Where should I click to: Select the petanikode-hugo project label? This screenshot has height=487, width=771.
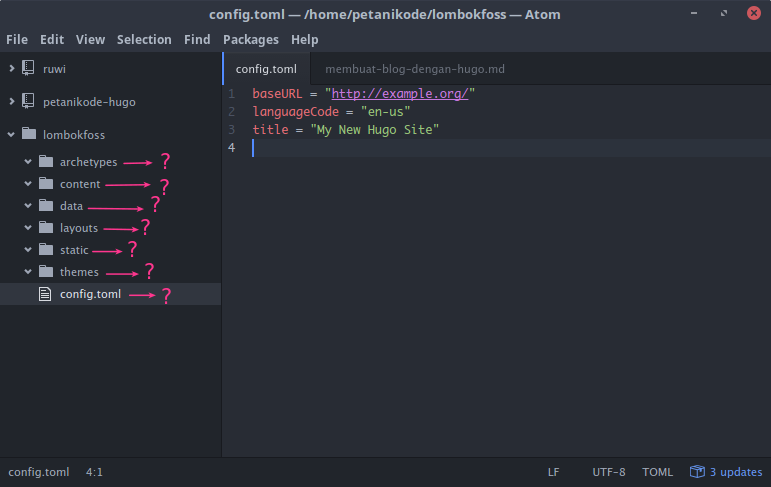coord(89,102)
